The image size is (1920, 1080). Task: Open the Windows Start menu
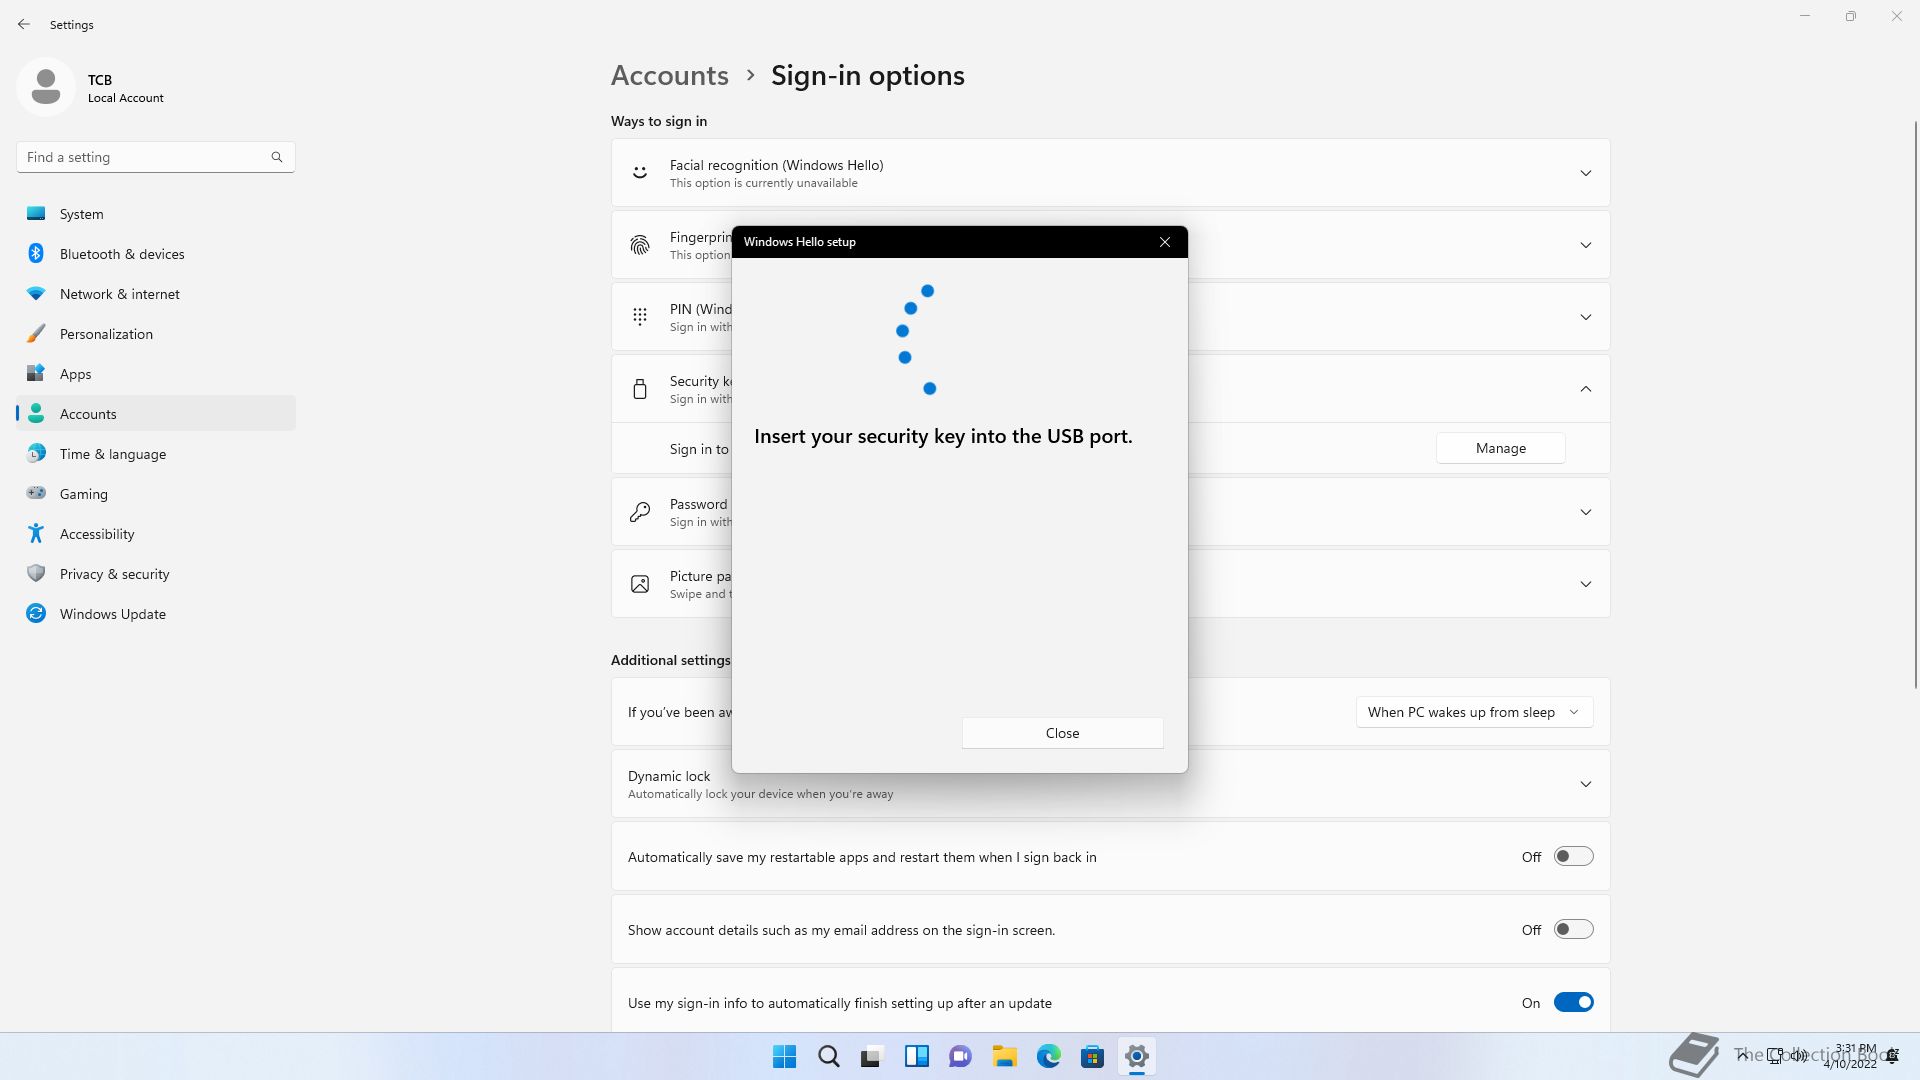(x=784, y=1056)
